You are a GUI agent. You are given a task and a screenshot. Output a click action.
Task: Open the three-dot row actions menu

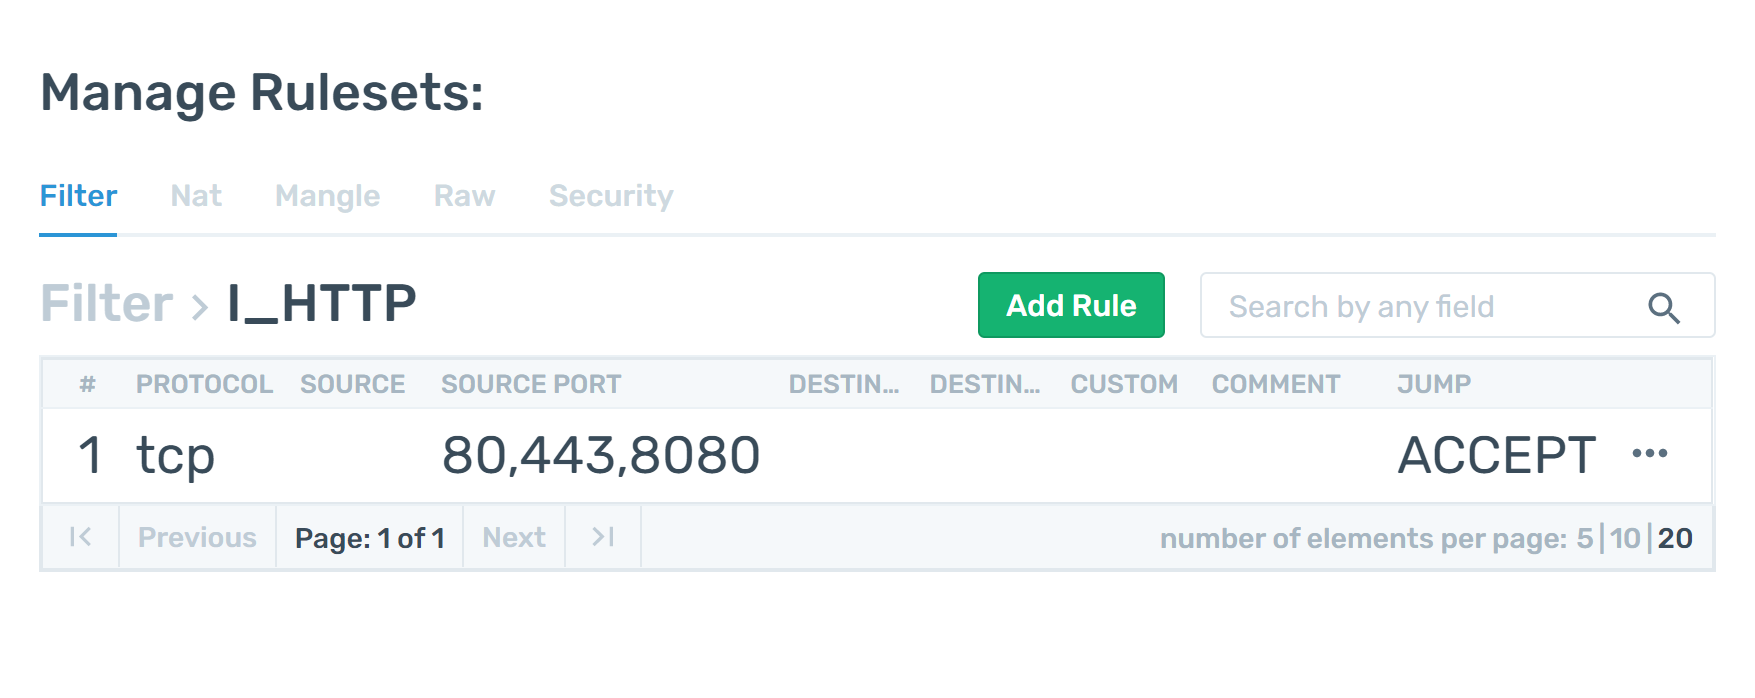tap(1649, 454)
